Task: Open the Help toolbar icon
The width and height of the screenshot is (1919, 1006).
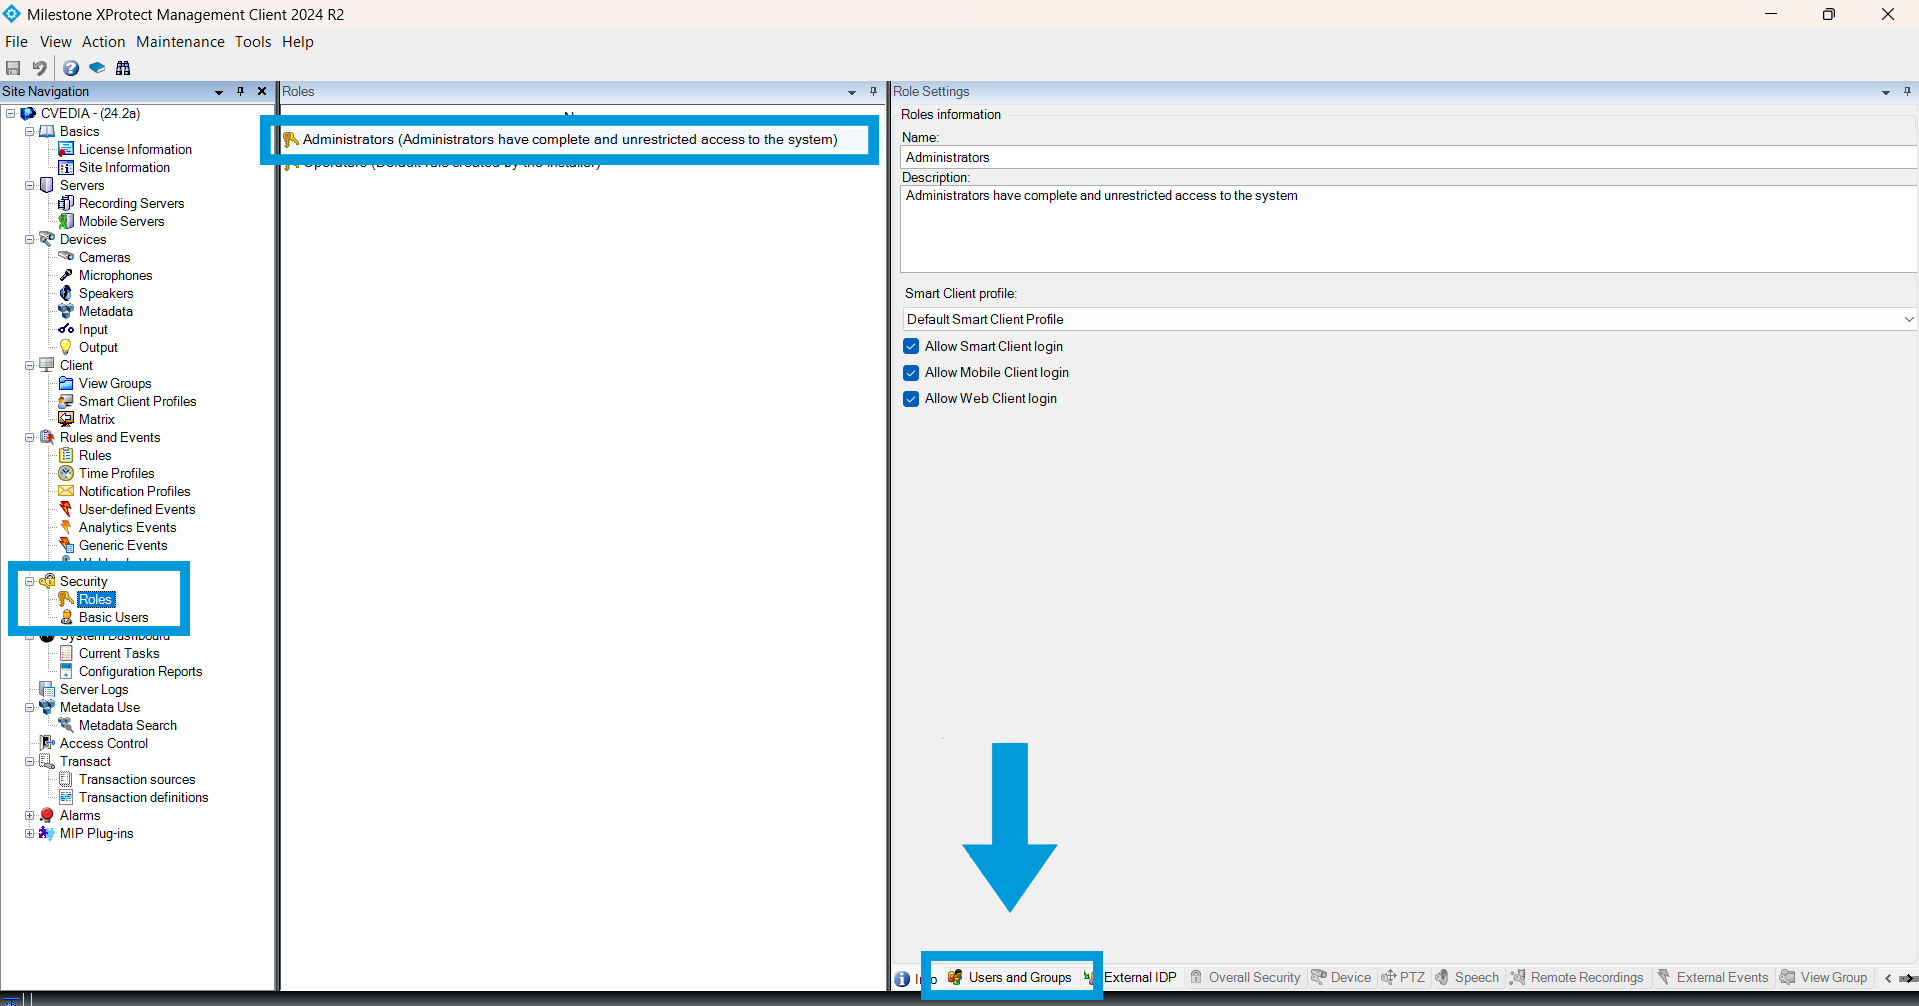Action: click(71, 68)
